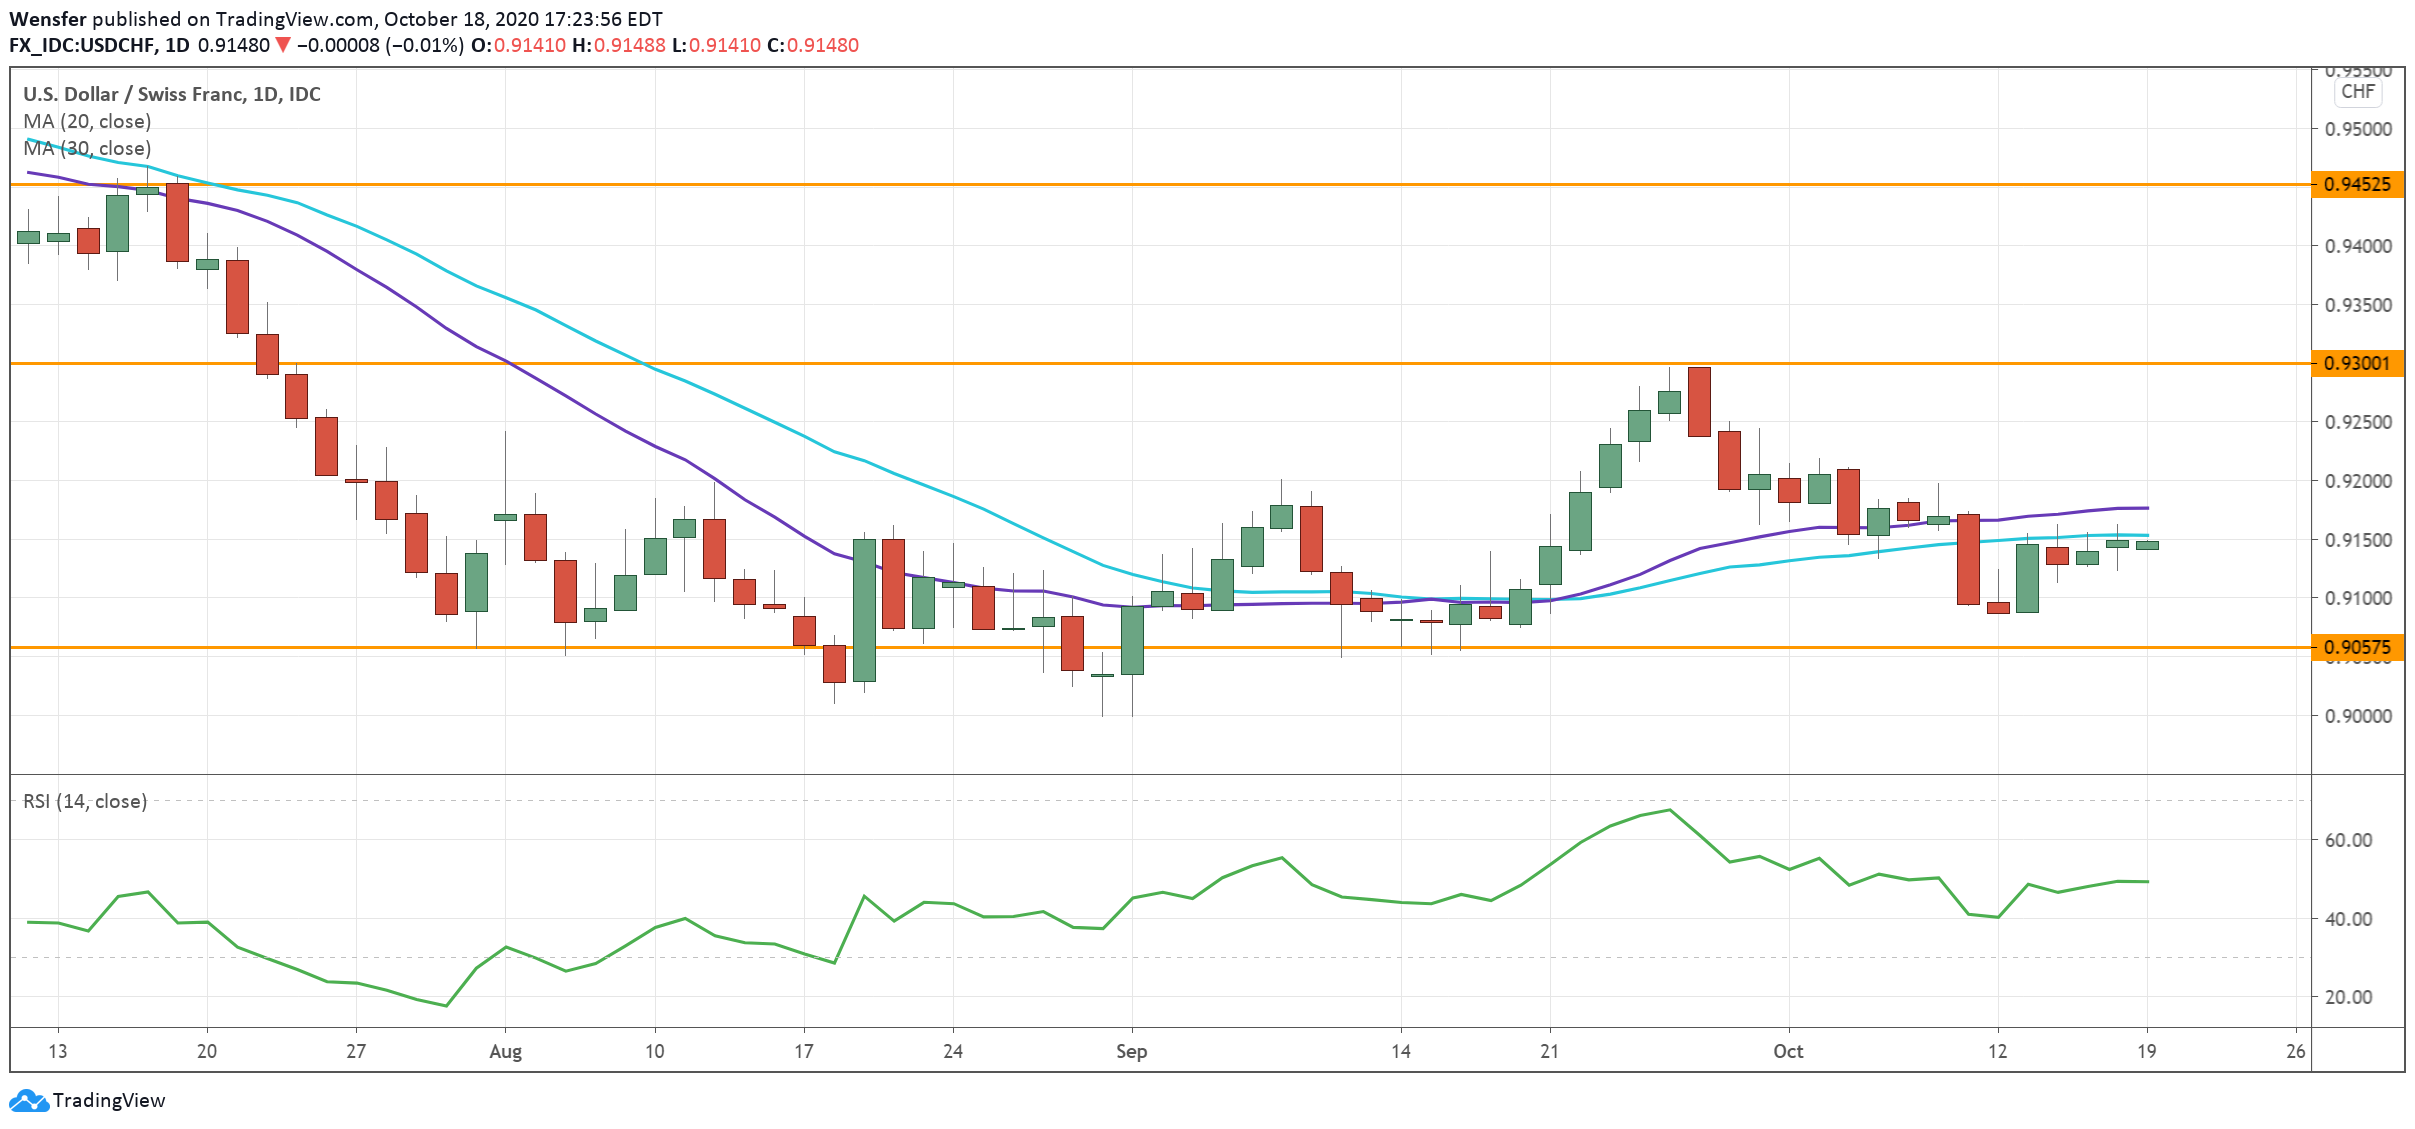Screen dimensions: 2415x1129
Task: Click the CHF currency badge on price axis
Action: coord(2357,91)
